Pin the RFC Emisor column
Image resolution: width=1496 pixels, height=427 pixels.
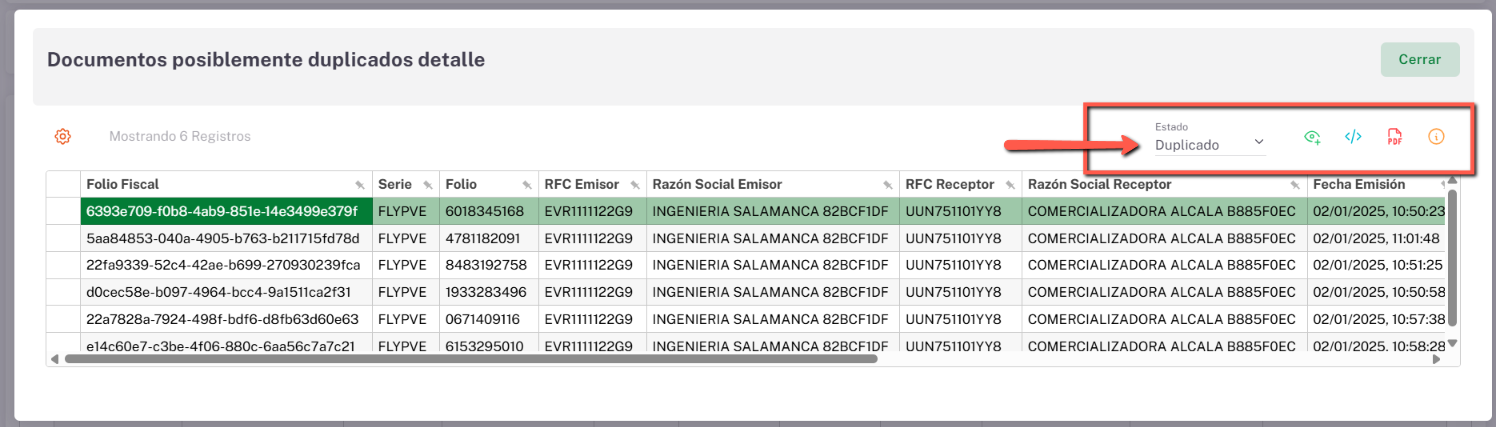[x=634, y=185]
